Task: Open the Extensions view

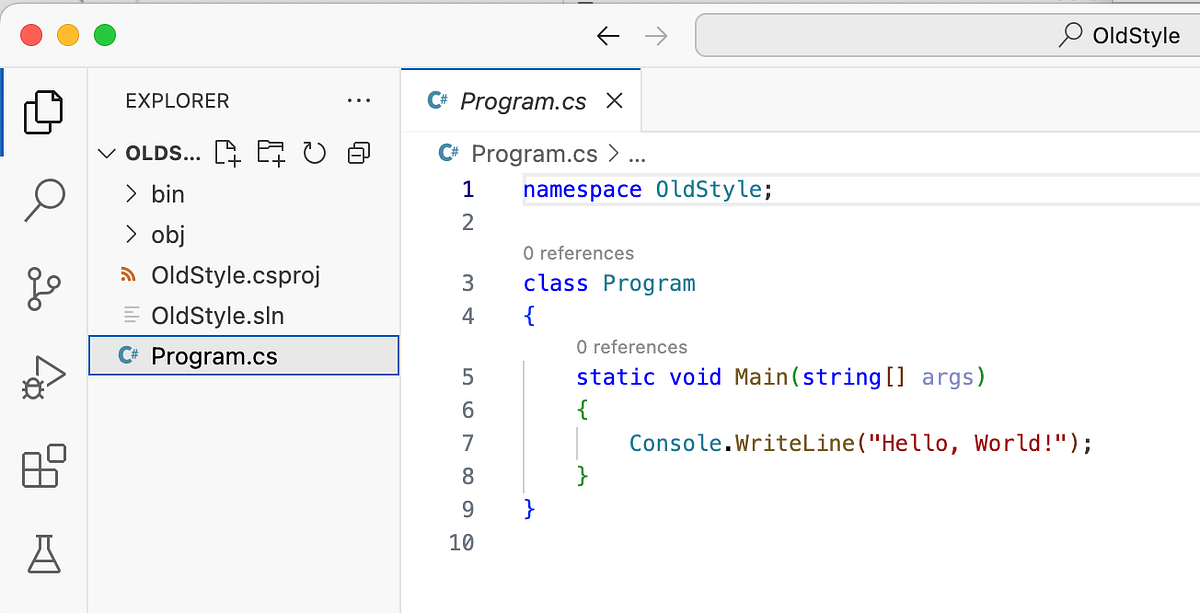Action: pyautogui.click(x=43, y=466)
